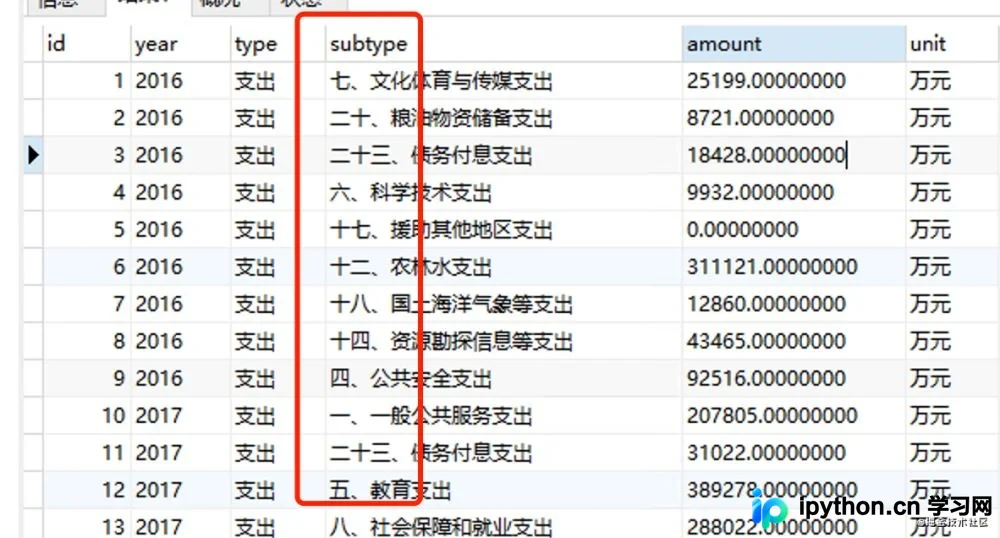This screenshot has width=1000, height=538.
Task: Click the type column header
Action: [x=277, y=44]
